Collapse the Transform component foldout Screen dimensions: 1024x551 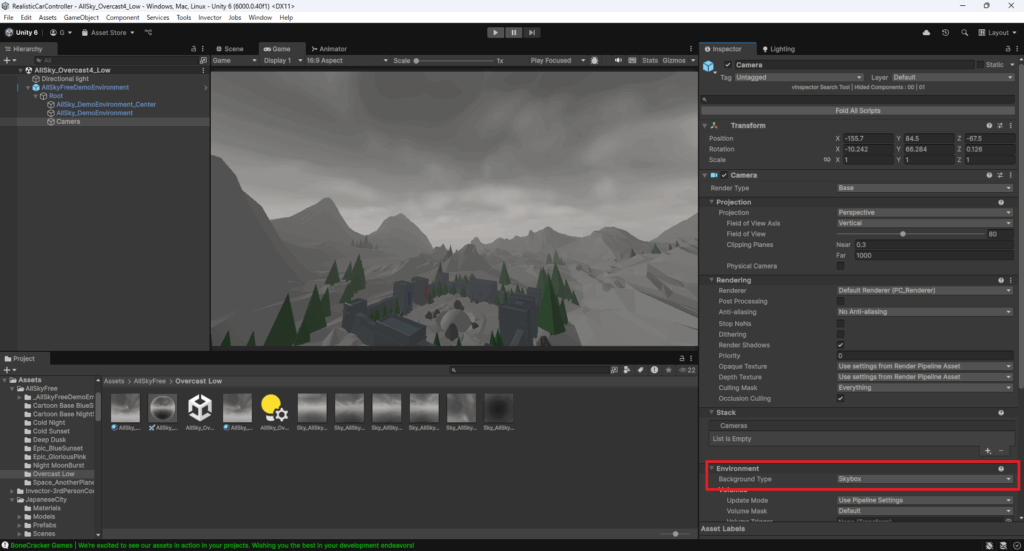[705, 125]
